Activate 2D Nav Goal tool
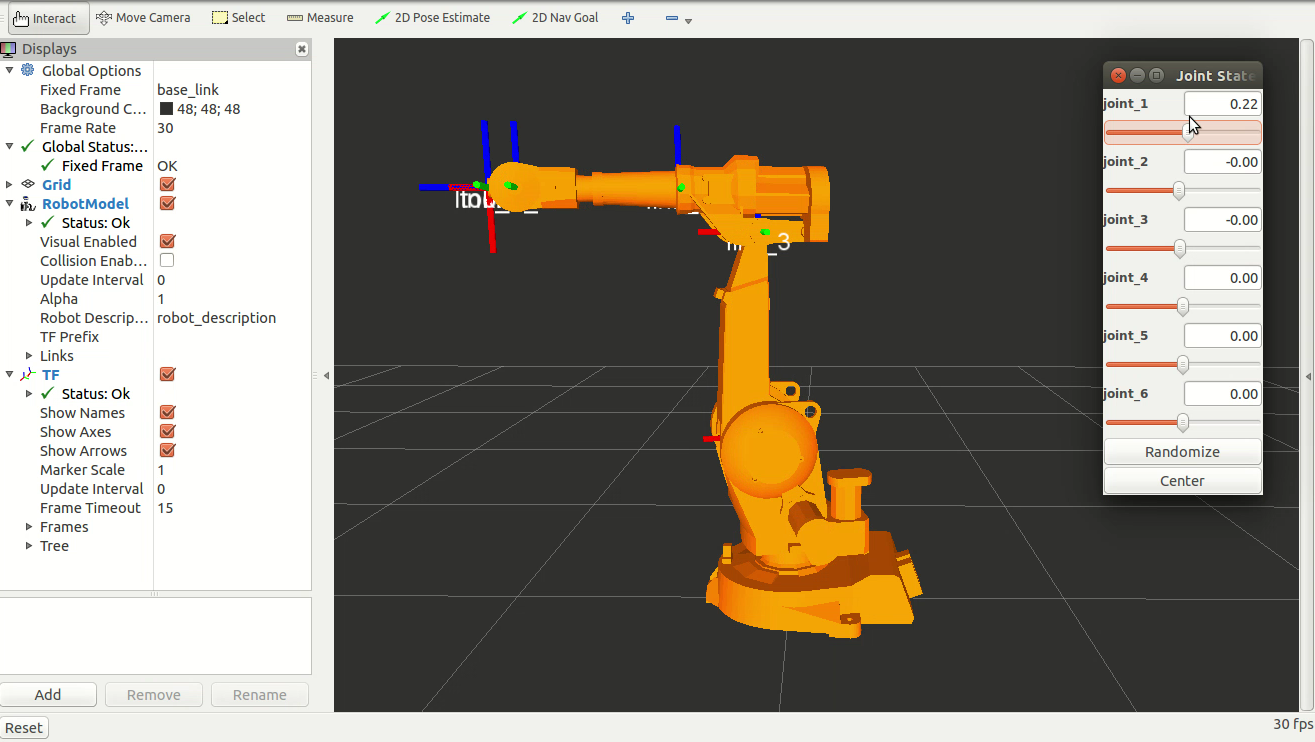This screenshot has width=1315, height=742. click(555, 18)
